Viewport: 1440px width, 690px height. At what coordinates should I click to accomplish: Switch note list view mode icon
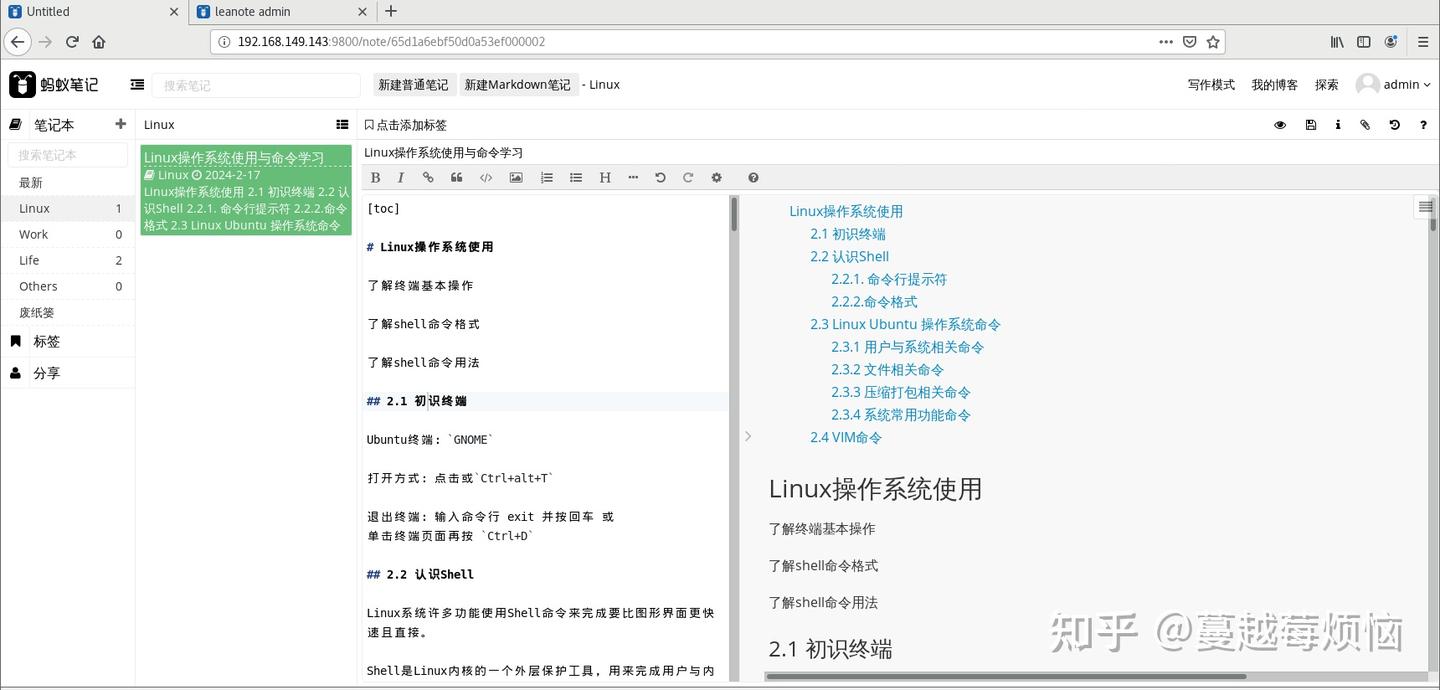tap(342, 125)
